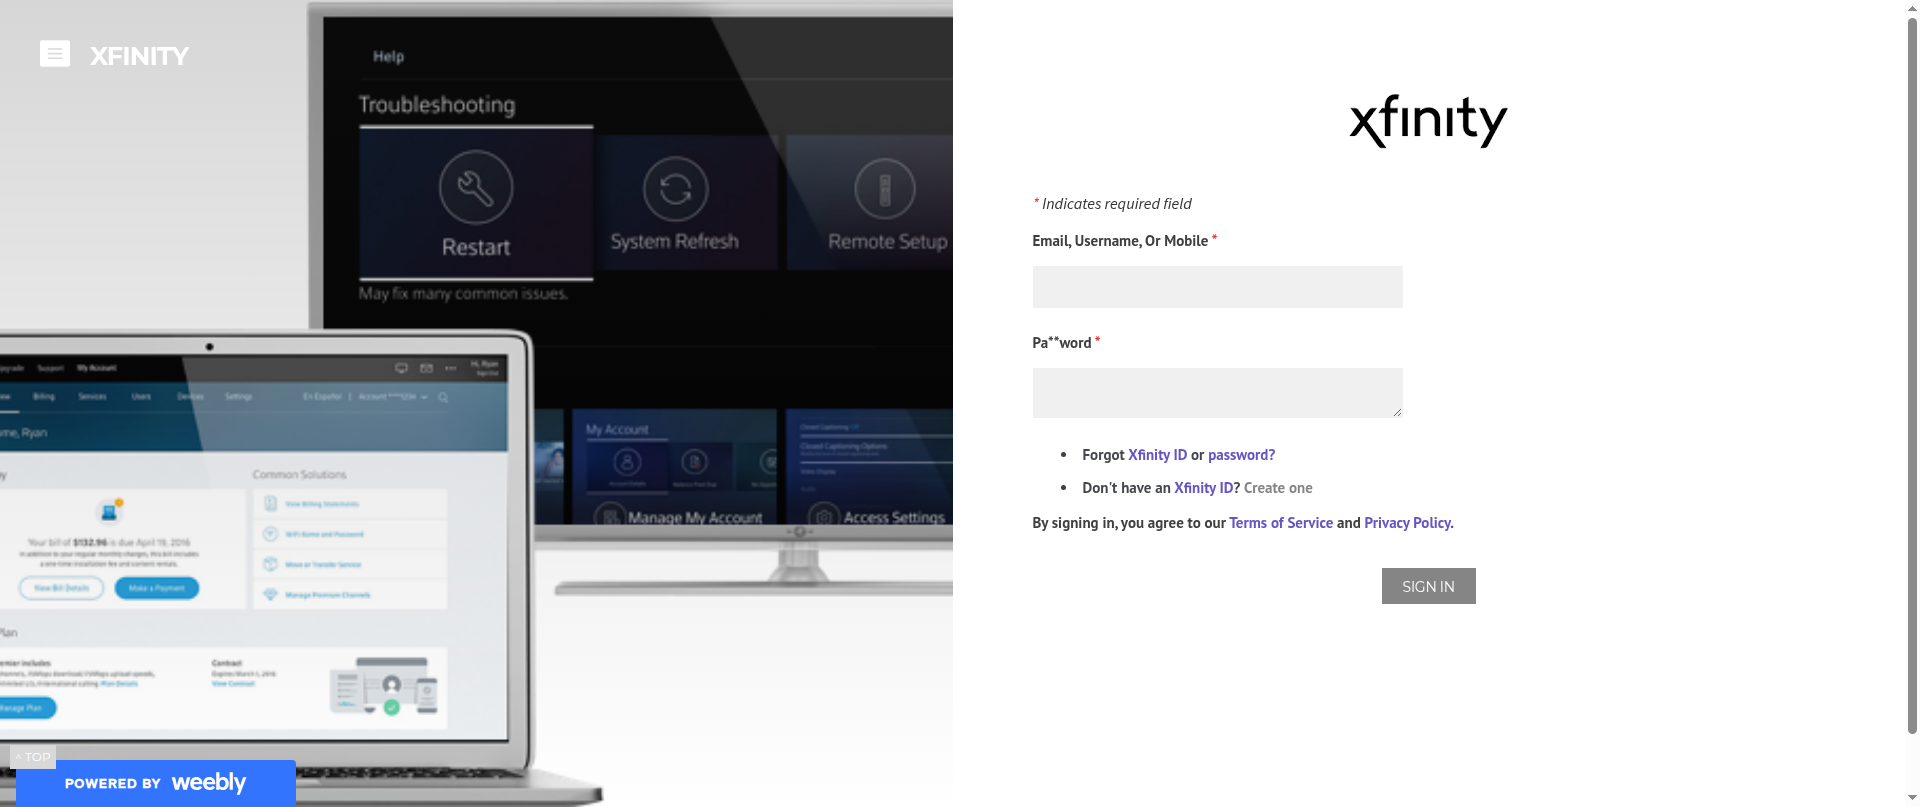Click the TOP back-to-top button

pyautogui.click(x=33, y=757)
